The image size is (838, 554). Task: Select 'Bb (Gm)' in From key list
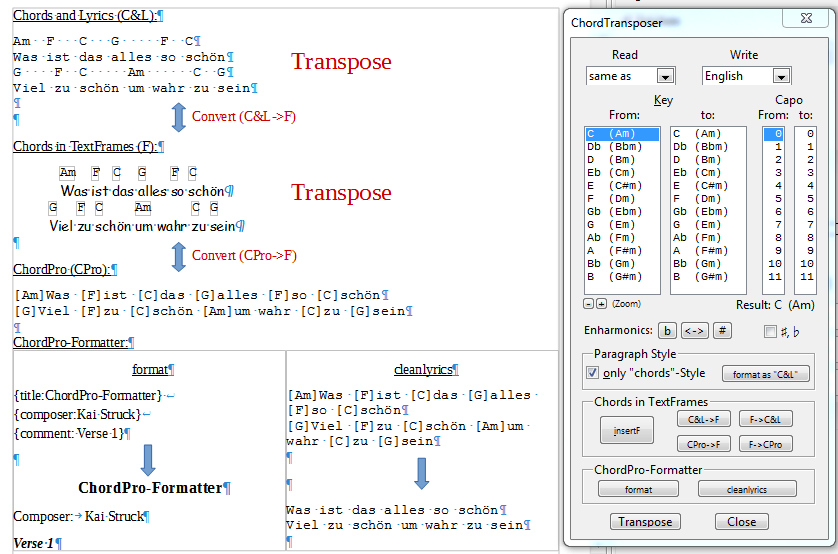623,264
